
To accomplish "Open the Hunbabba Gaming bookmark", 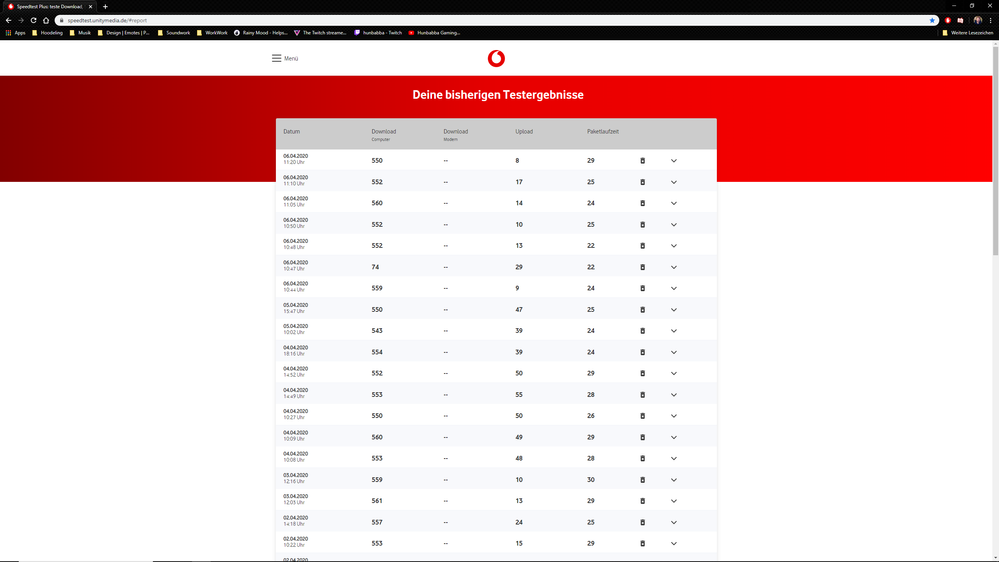I will (x=434, y=32).
